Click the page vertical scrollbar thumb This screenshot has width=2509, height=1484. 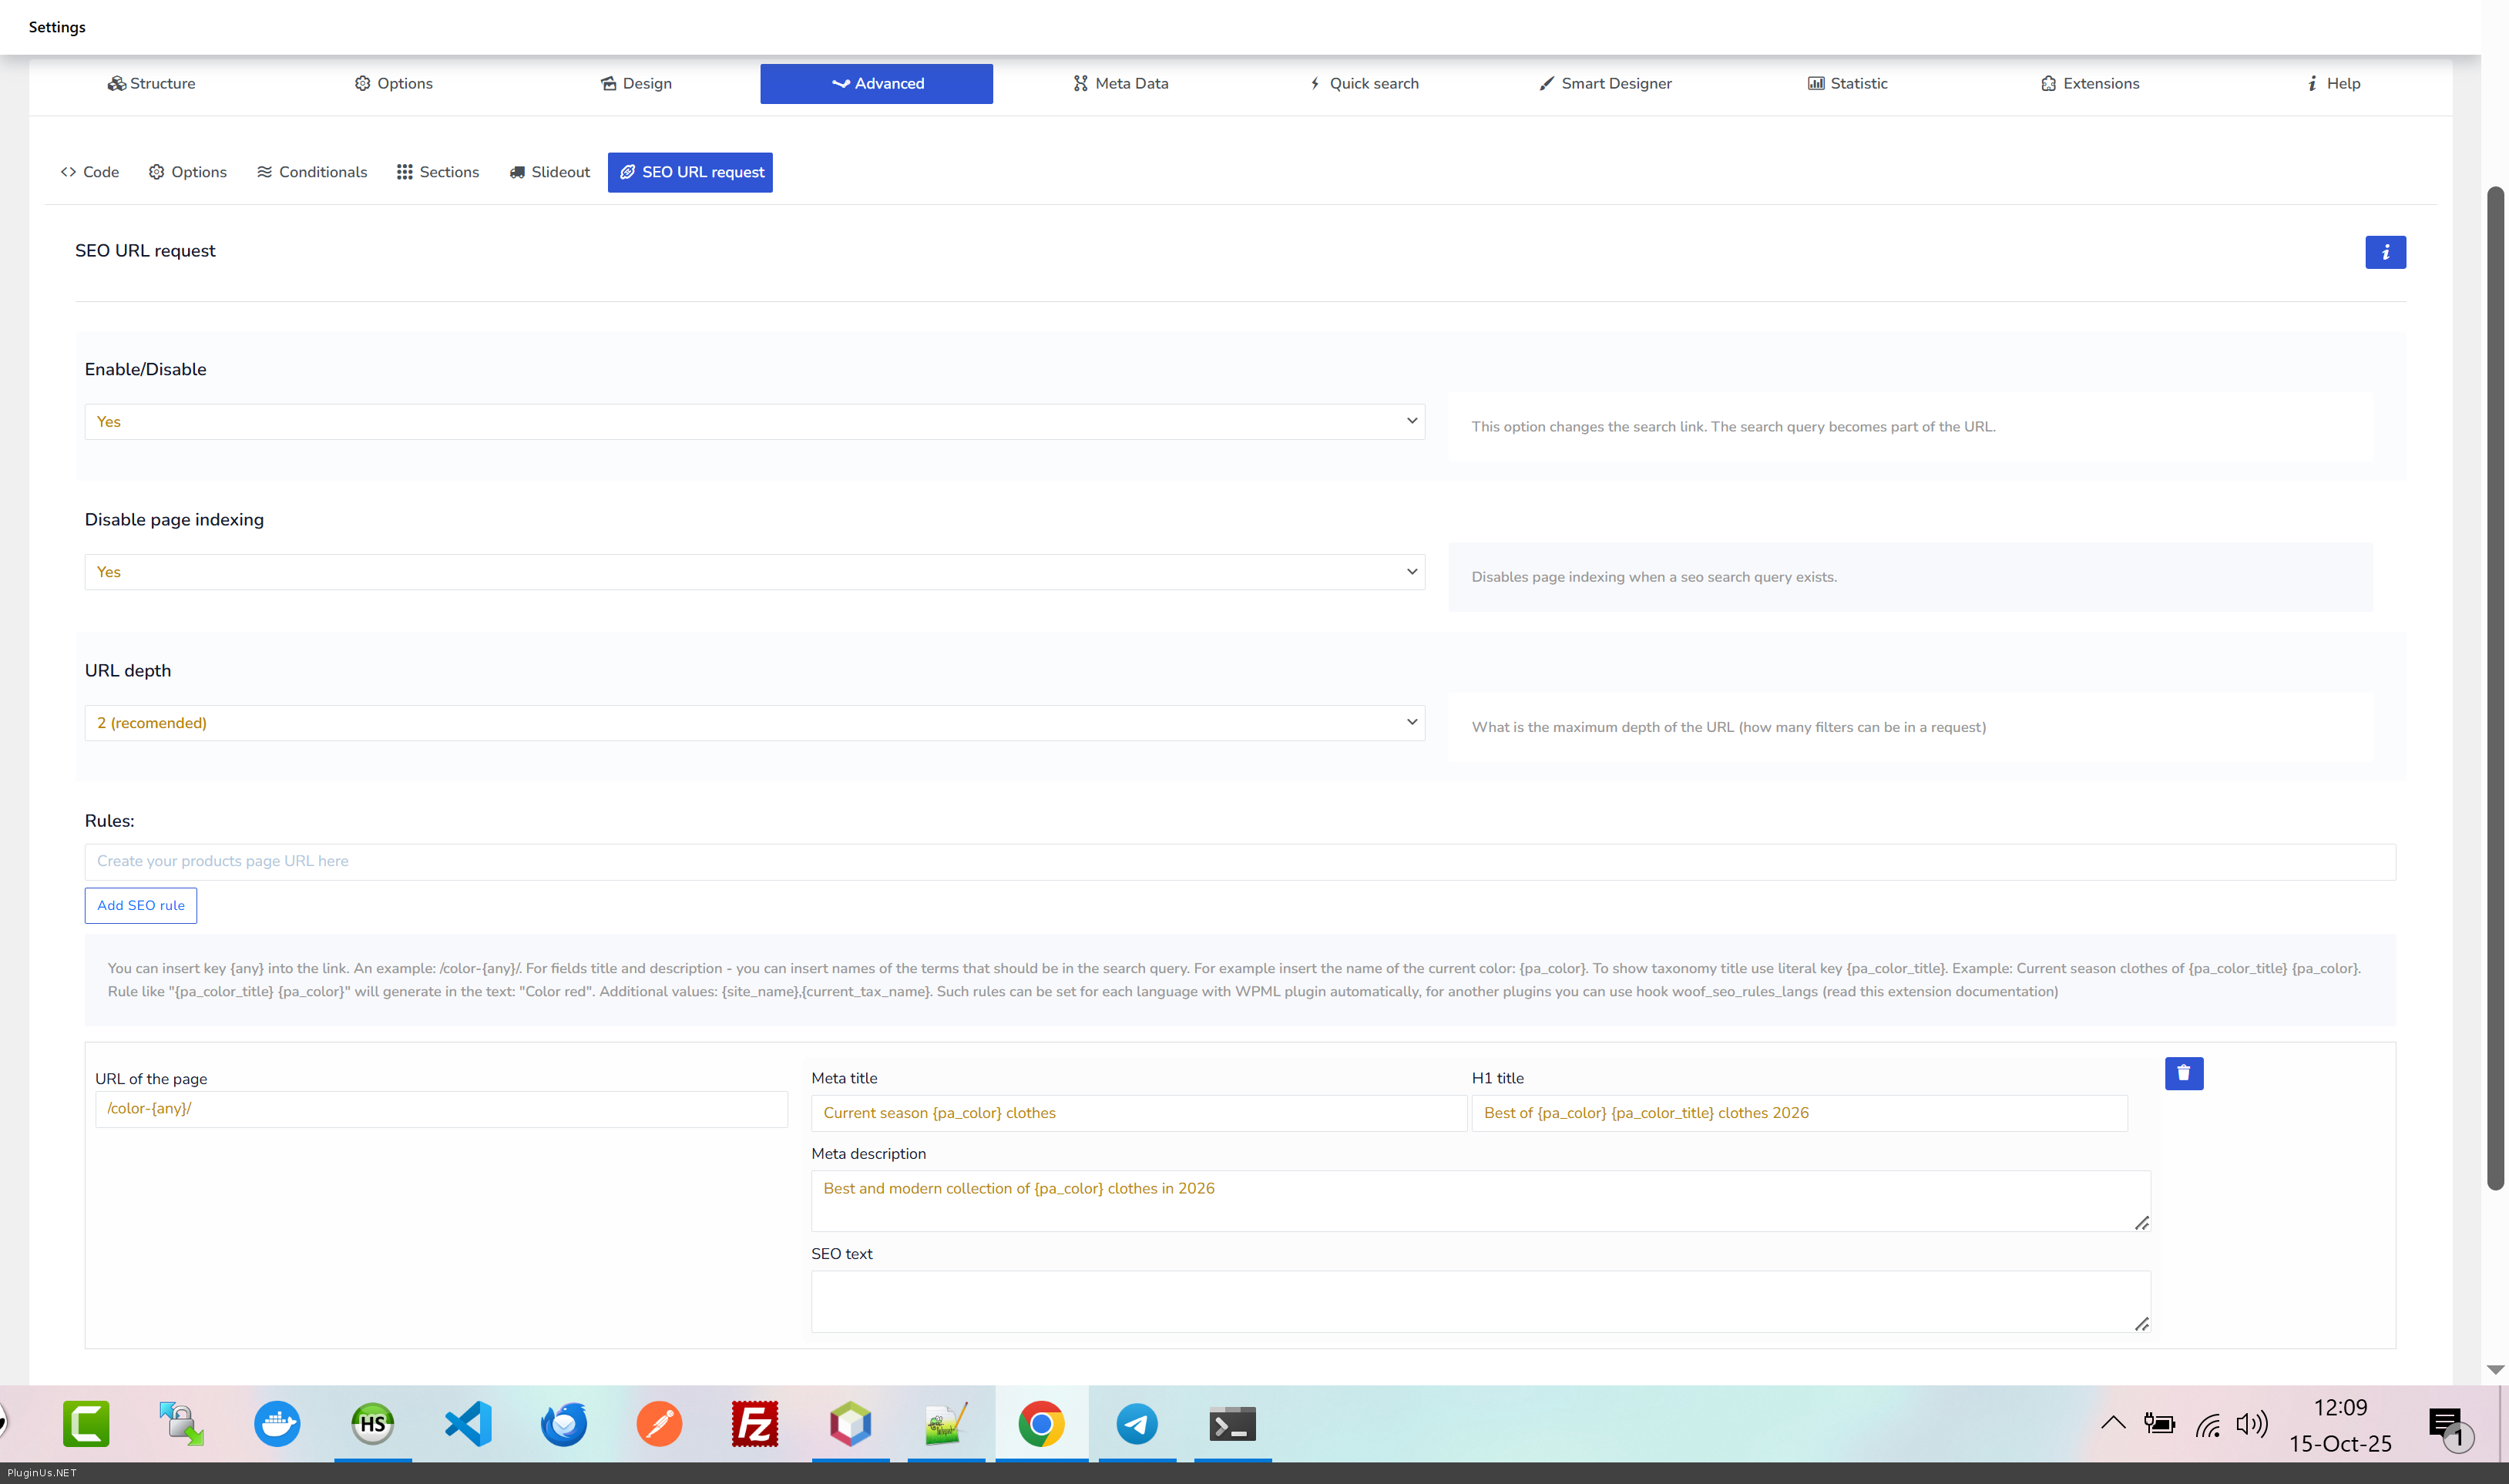tap(2495, 688)
